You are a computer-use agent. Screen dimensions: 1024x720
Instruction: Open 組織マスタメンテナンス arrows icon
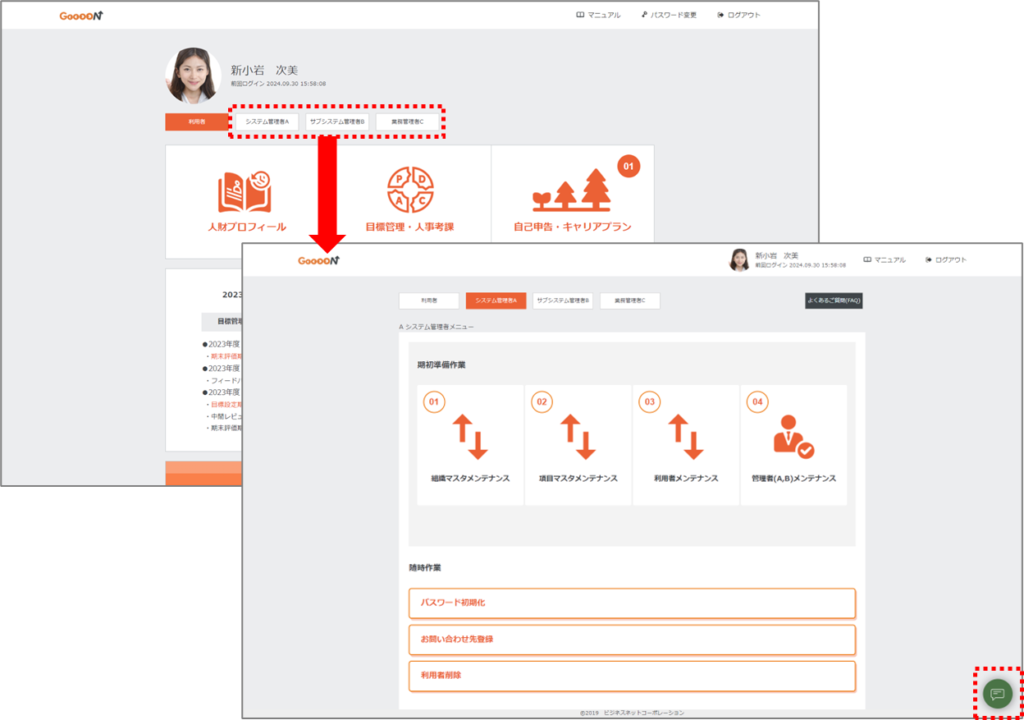470,436
